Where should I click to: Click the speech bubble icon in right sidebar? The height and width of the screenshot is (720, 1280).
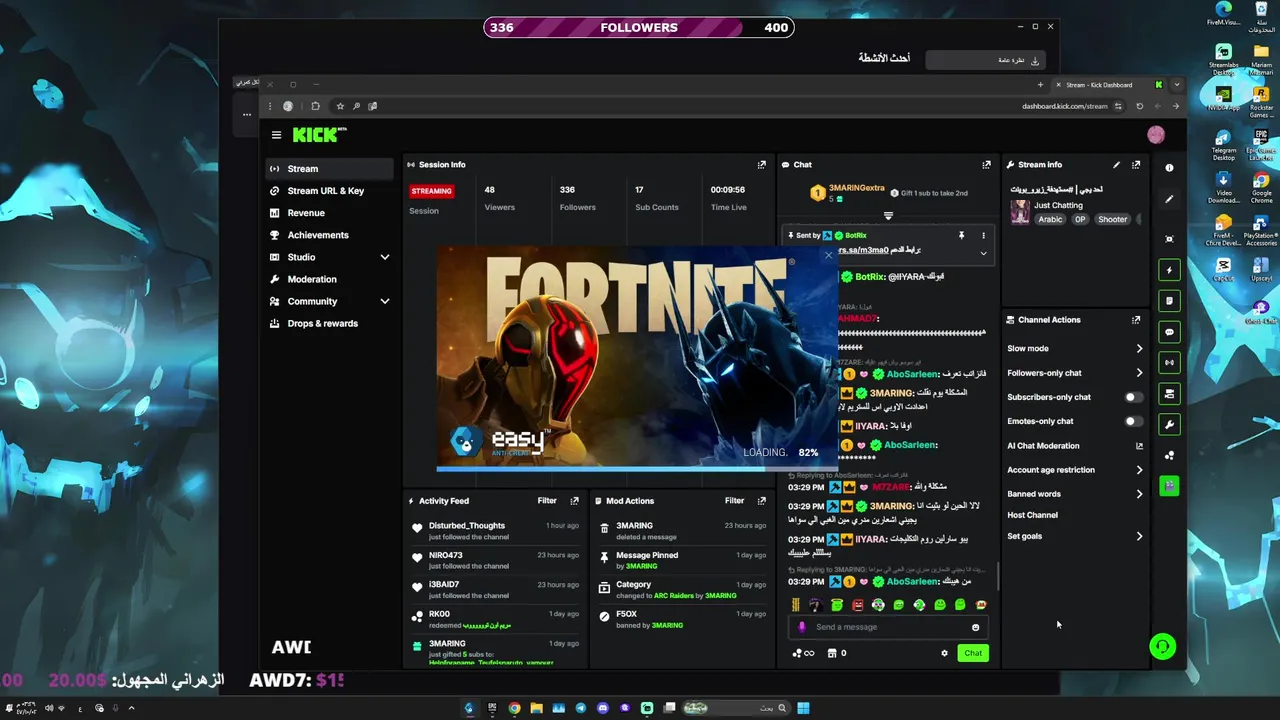(x=1169, y=332)
